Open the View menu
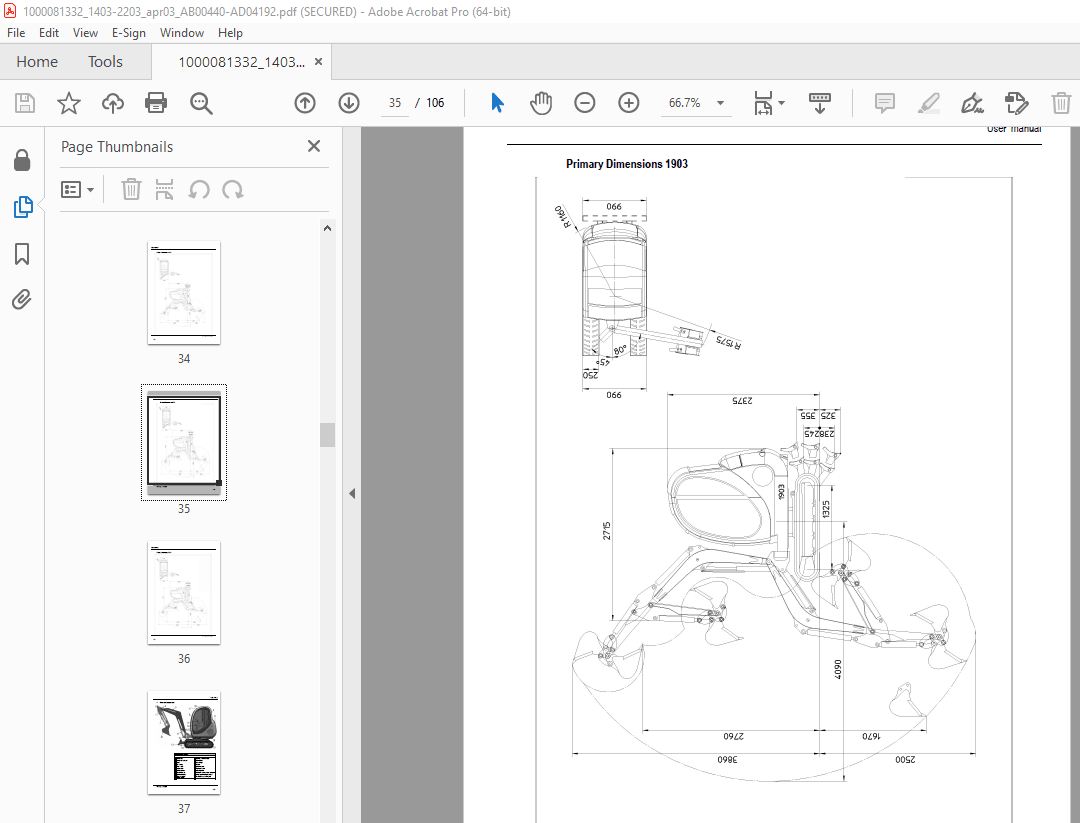The width and height of the screenshot is (1080, 823). click(x=85, y=32)
